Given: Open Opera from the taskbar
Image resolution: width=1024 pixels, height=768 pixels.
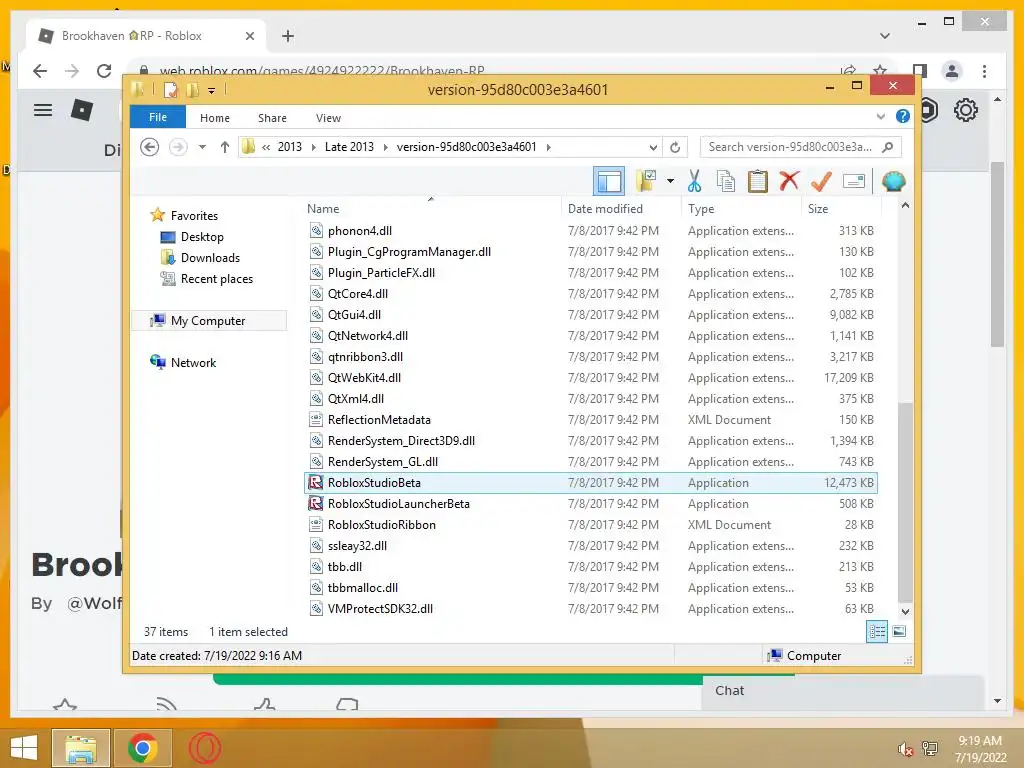Looking at the screenshot, I should click(x=205, y=748).
